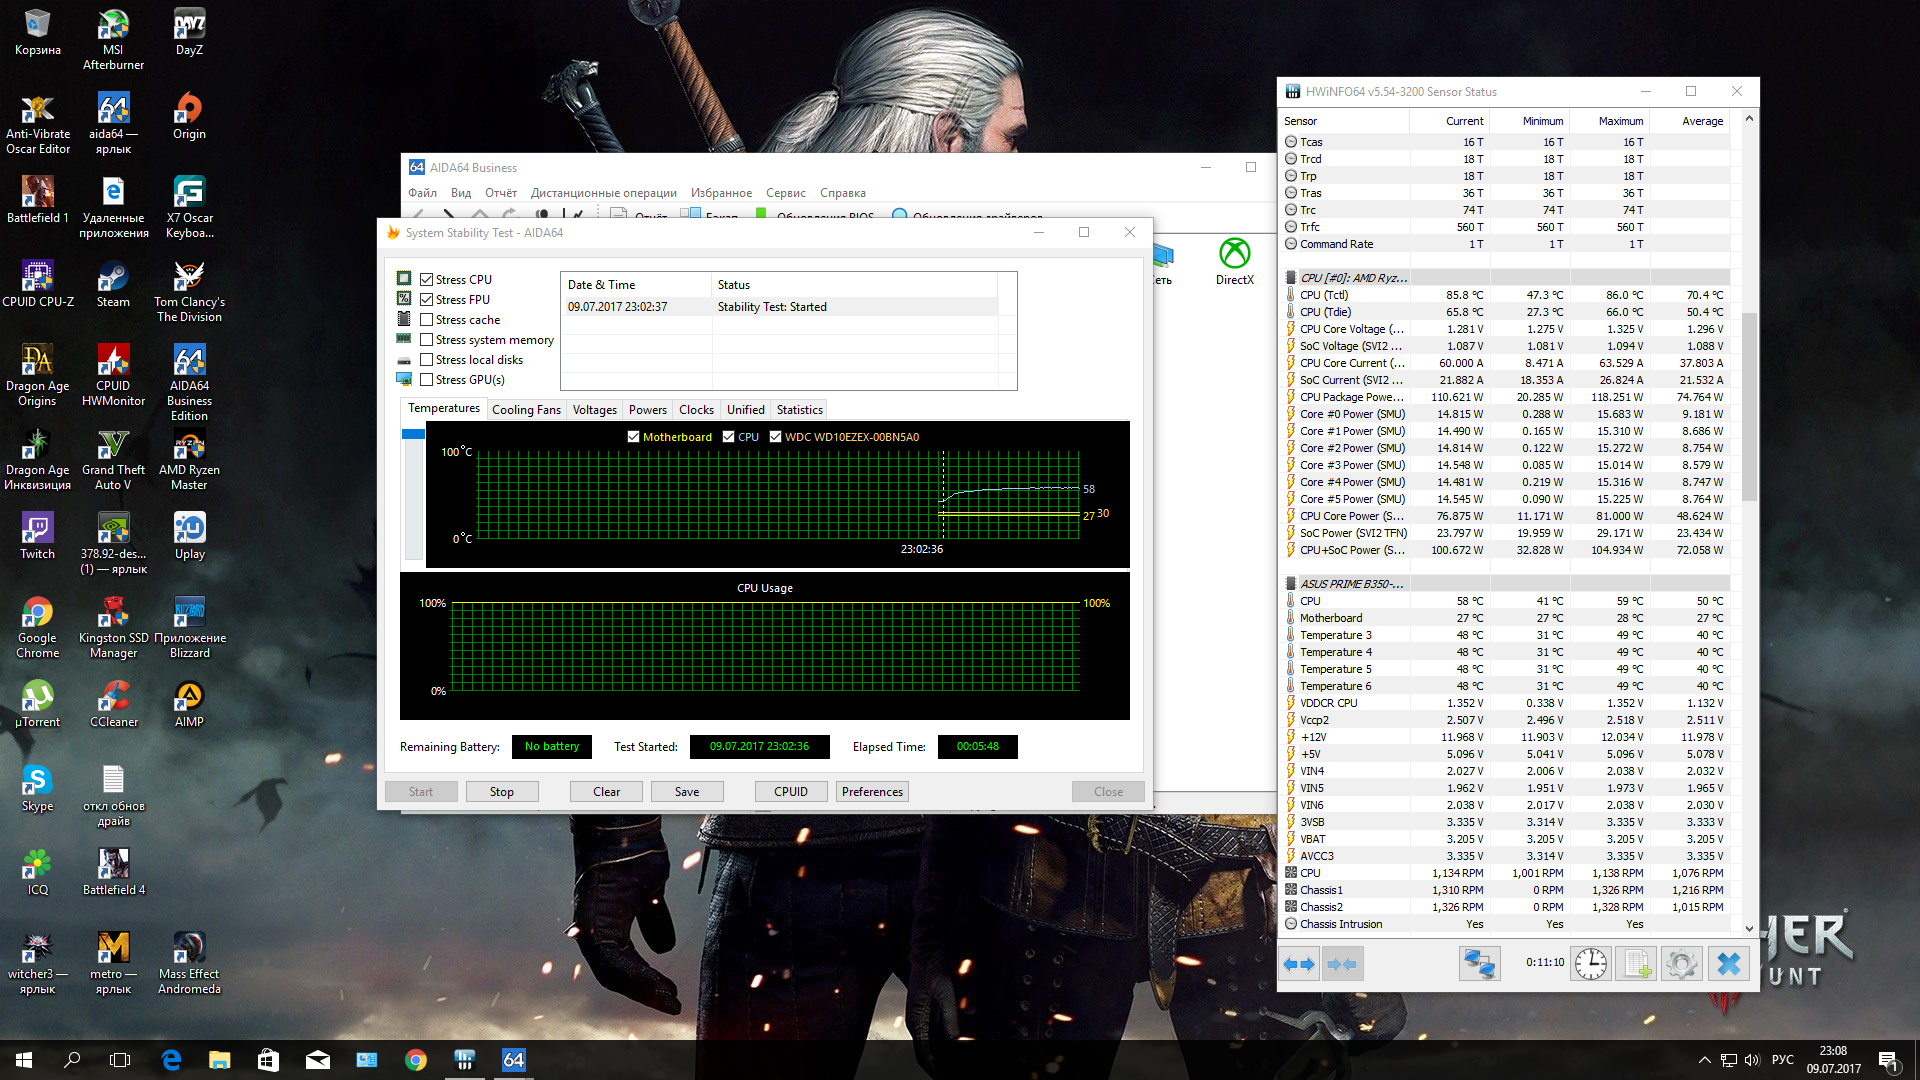Start logging sensors to file icon

(1636, 964)
